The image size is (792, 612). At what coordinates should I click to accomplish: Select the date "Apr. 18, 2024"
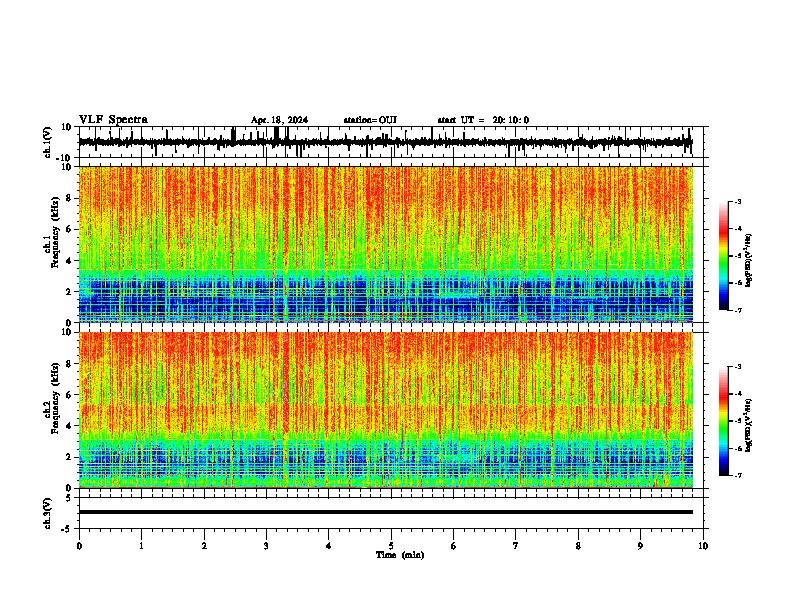tap(279, 120)
